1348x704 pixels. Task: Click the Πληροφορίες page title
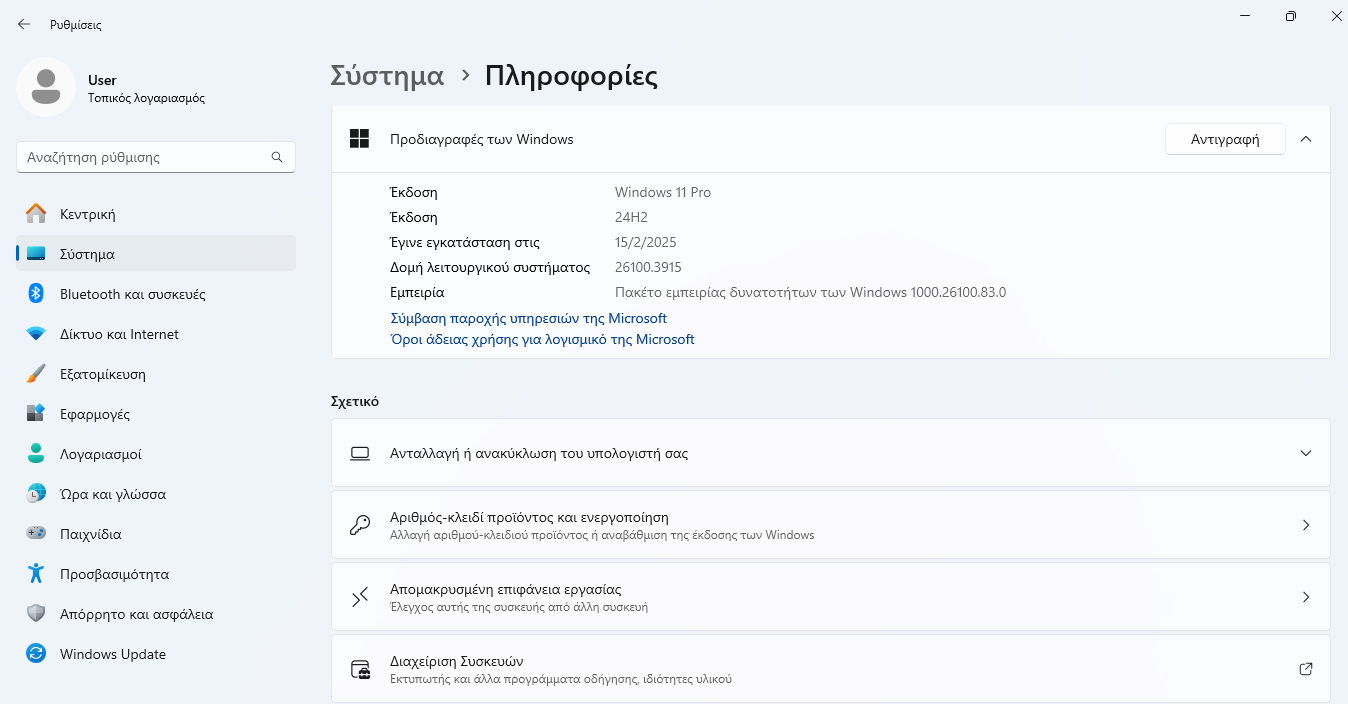tap(571, 76)
